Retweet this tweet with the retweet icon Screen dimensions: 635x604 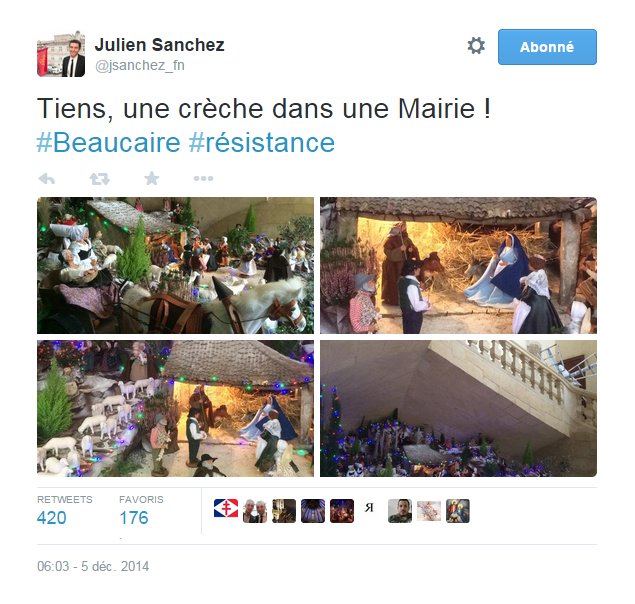click(100, 179)
